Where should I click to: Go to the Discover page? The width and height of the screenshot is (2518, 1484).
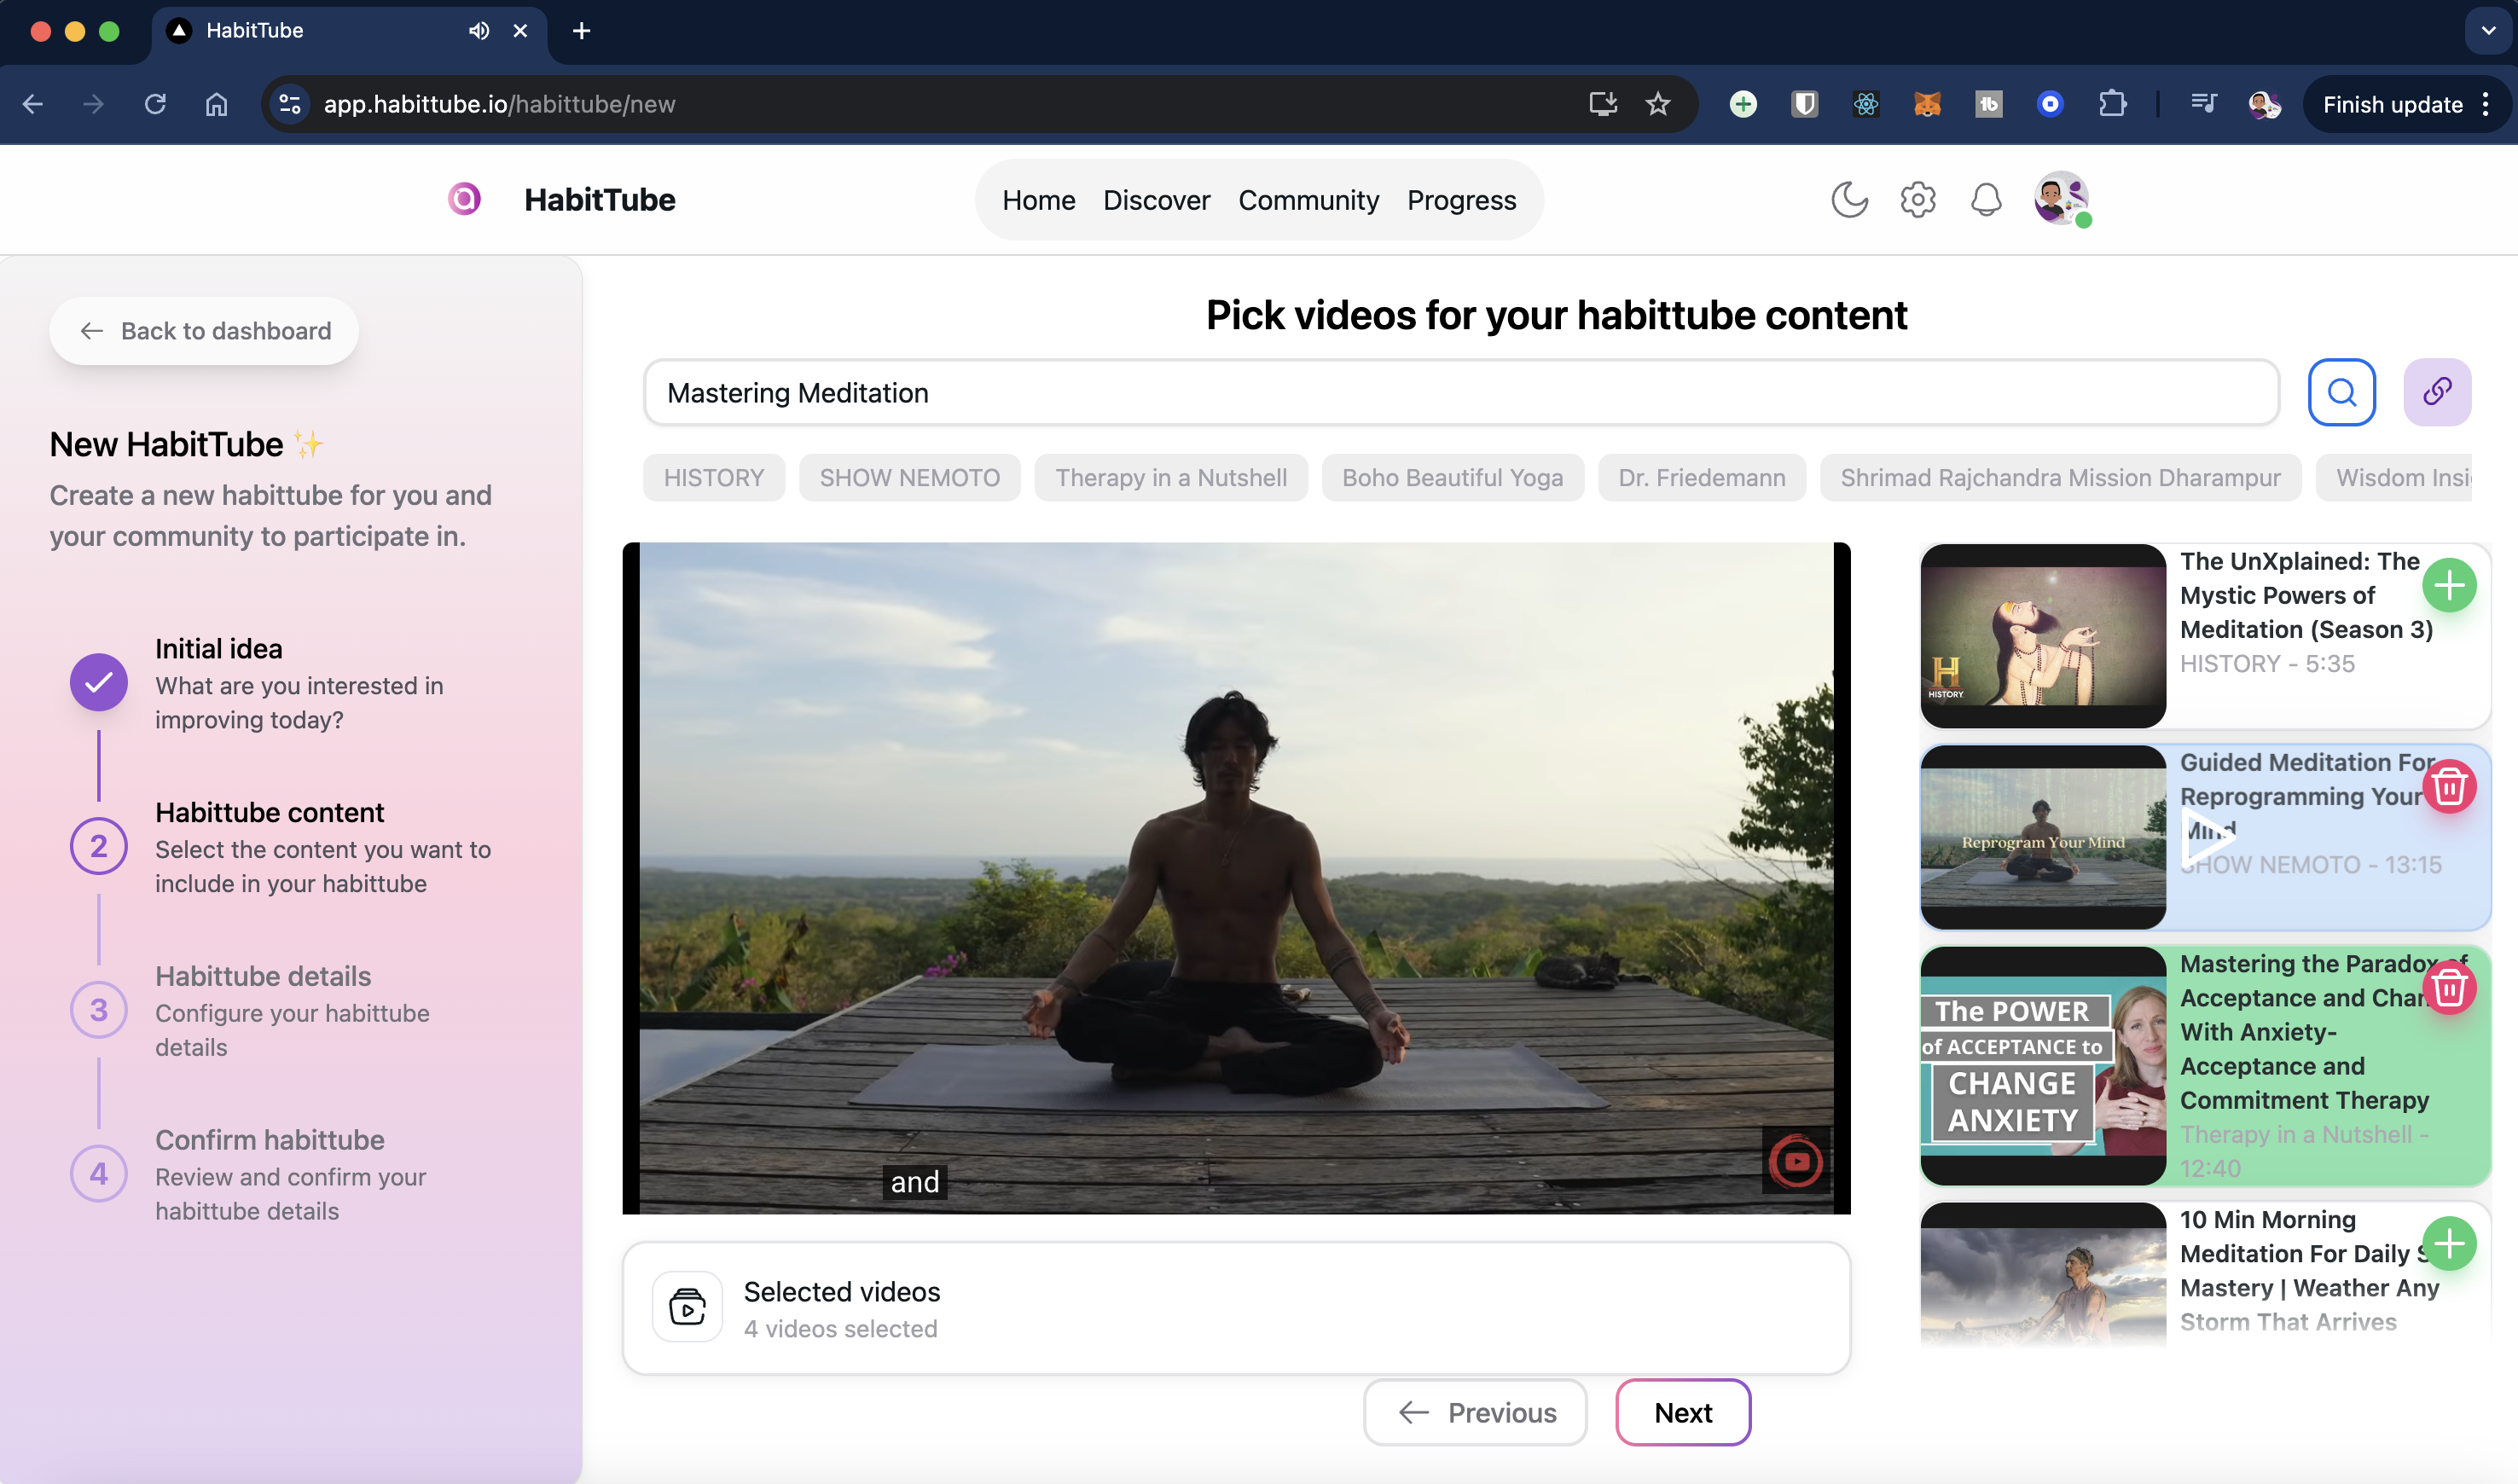pos(1156,200)
